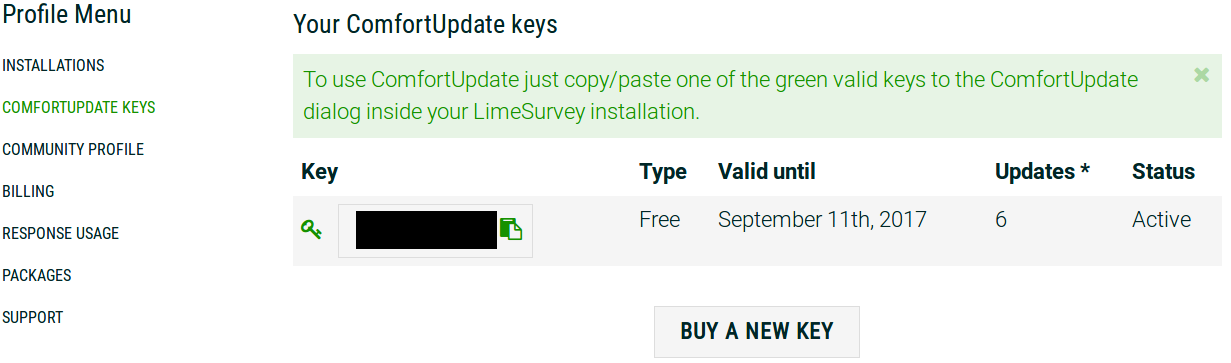Click the Buy a New Key button
This screenshot has height=363, width=1231.
point(757,331)
